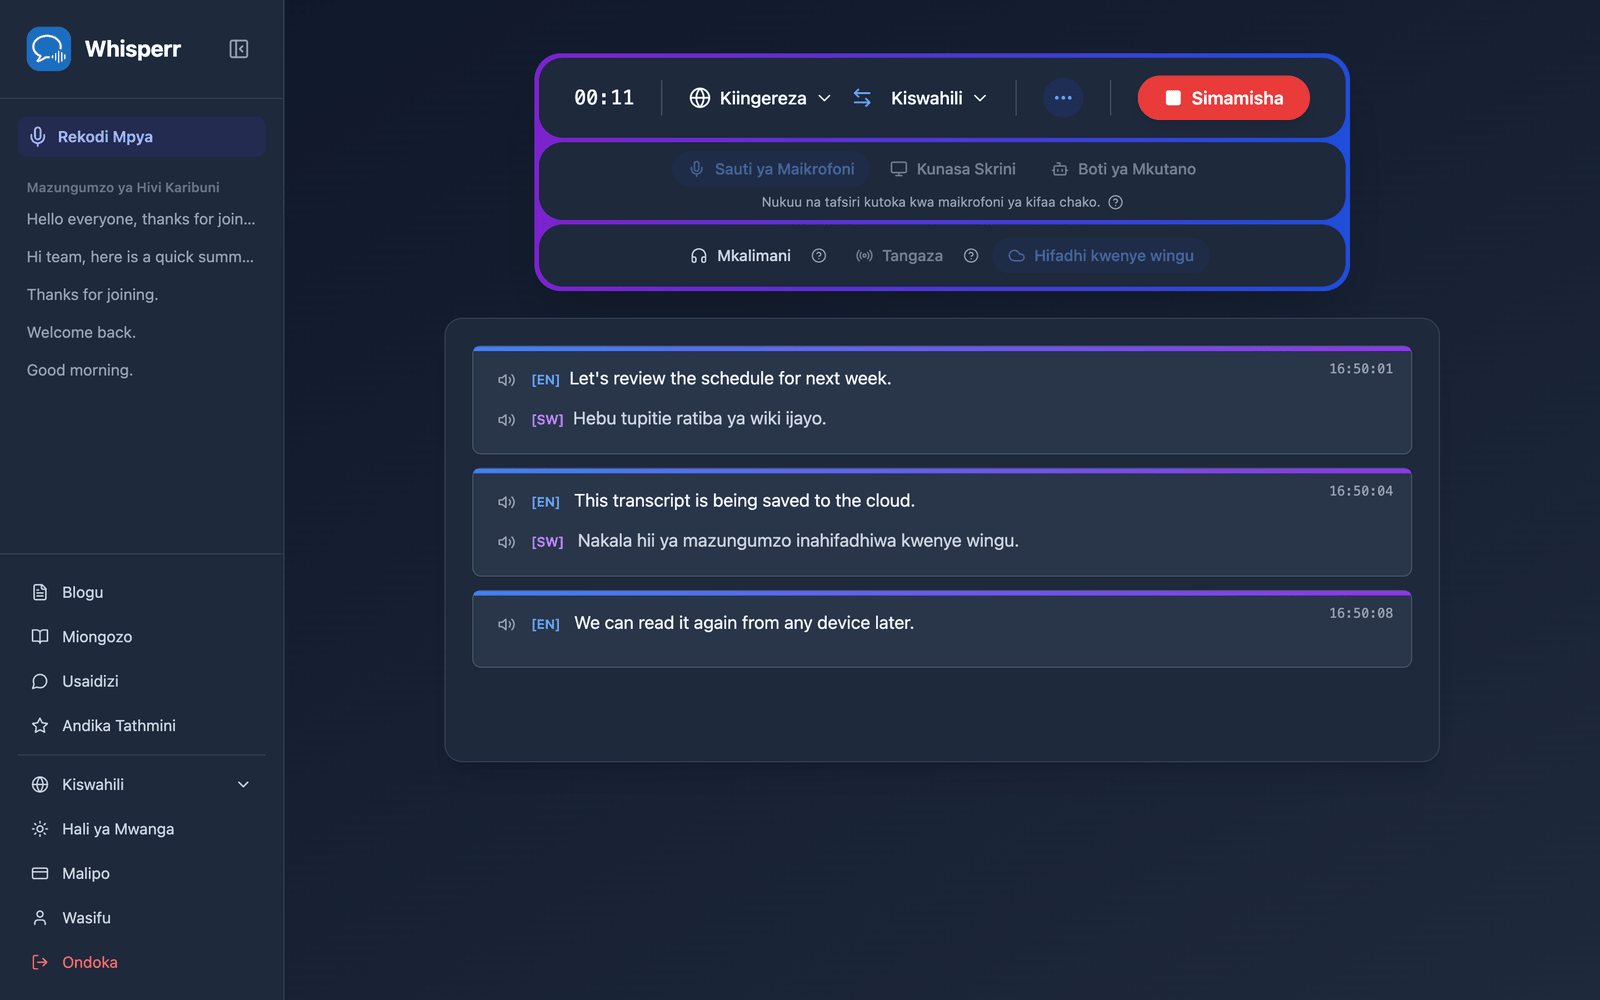The height and width of the screenshot is (1000, 1600).
Task: Click timestamp 16:50:01
Action: (1361, 369)
